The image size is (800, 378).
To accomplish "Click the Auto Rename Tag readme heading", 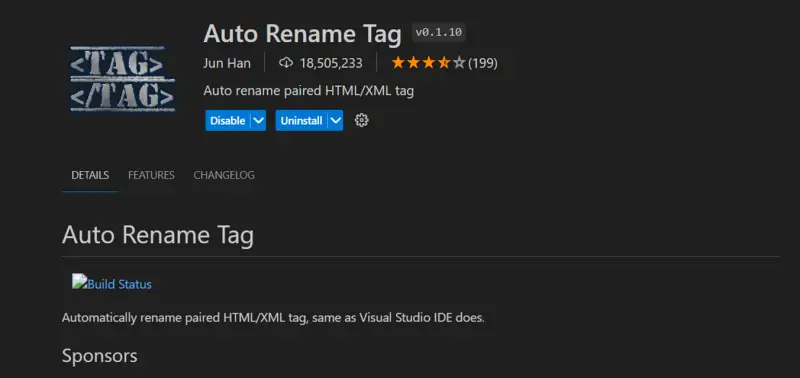I will tap(158, 235).
